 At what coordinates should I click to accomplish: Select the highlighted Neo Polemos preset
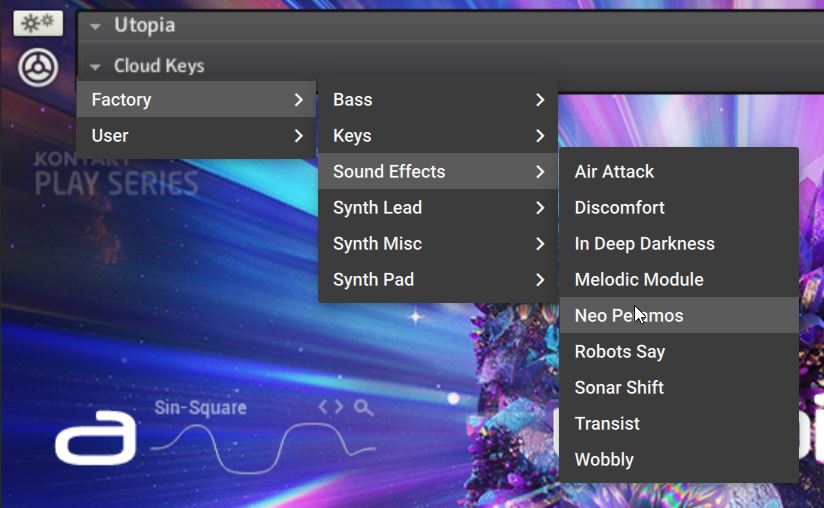click(679, 315)
